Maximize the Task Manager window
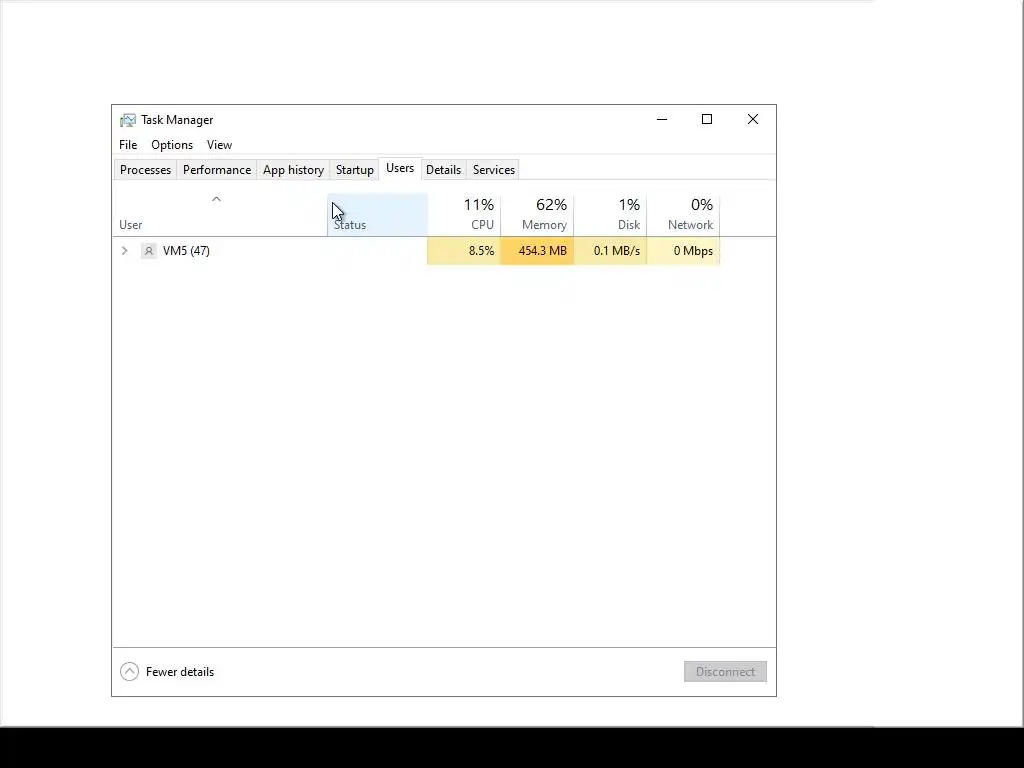 tap(707, 120)
